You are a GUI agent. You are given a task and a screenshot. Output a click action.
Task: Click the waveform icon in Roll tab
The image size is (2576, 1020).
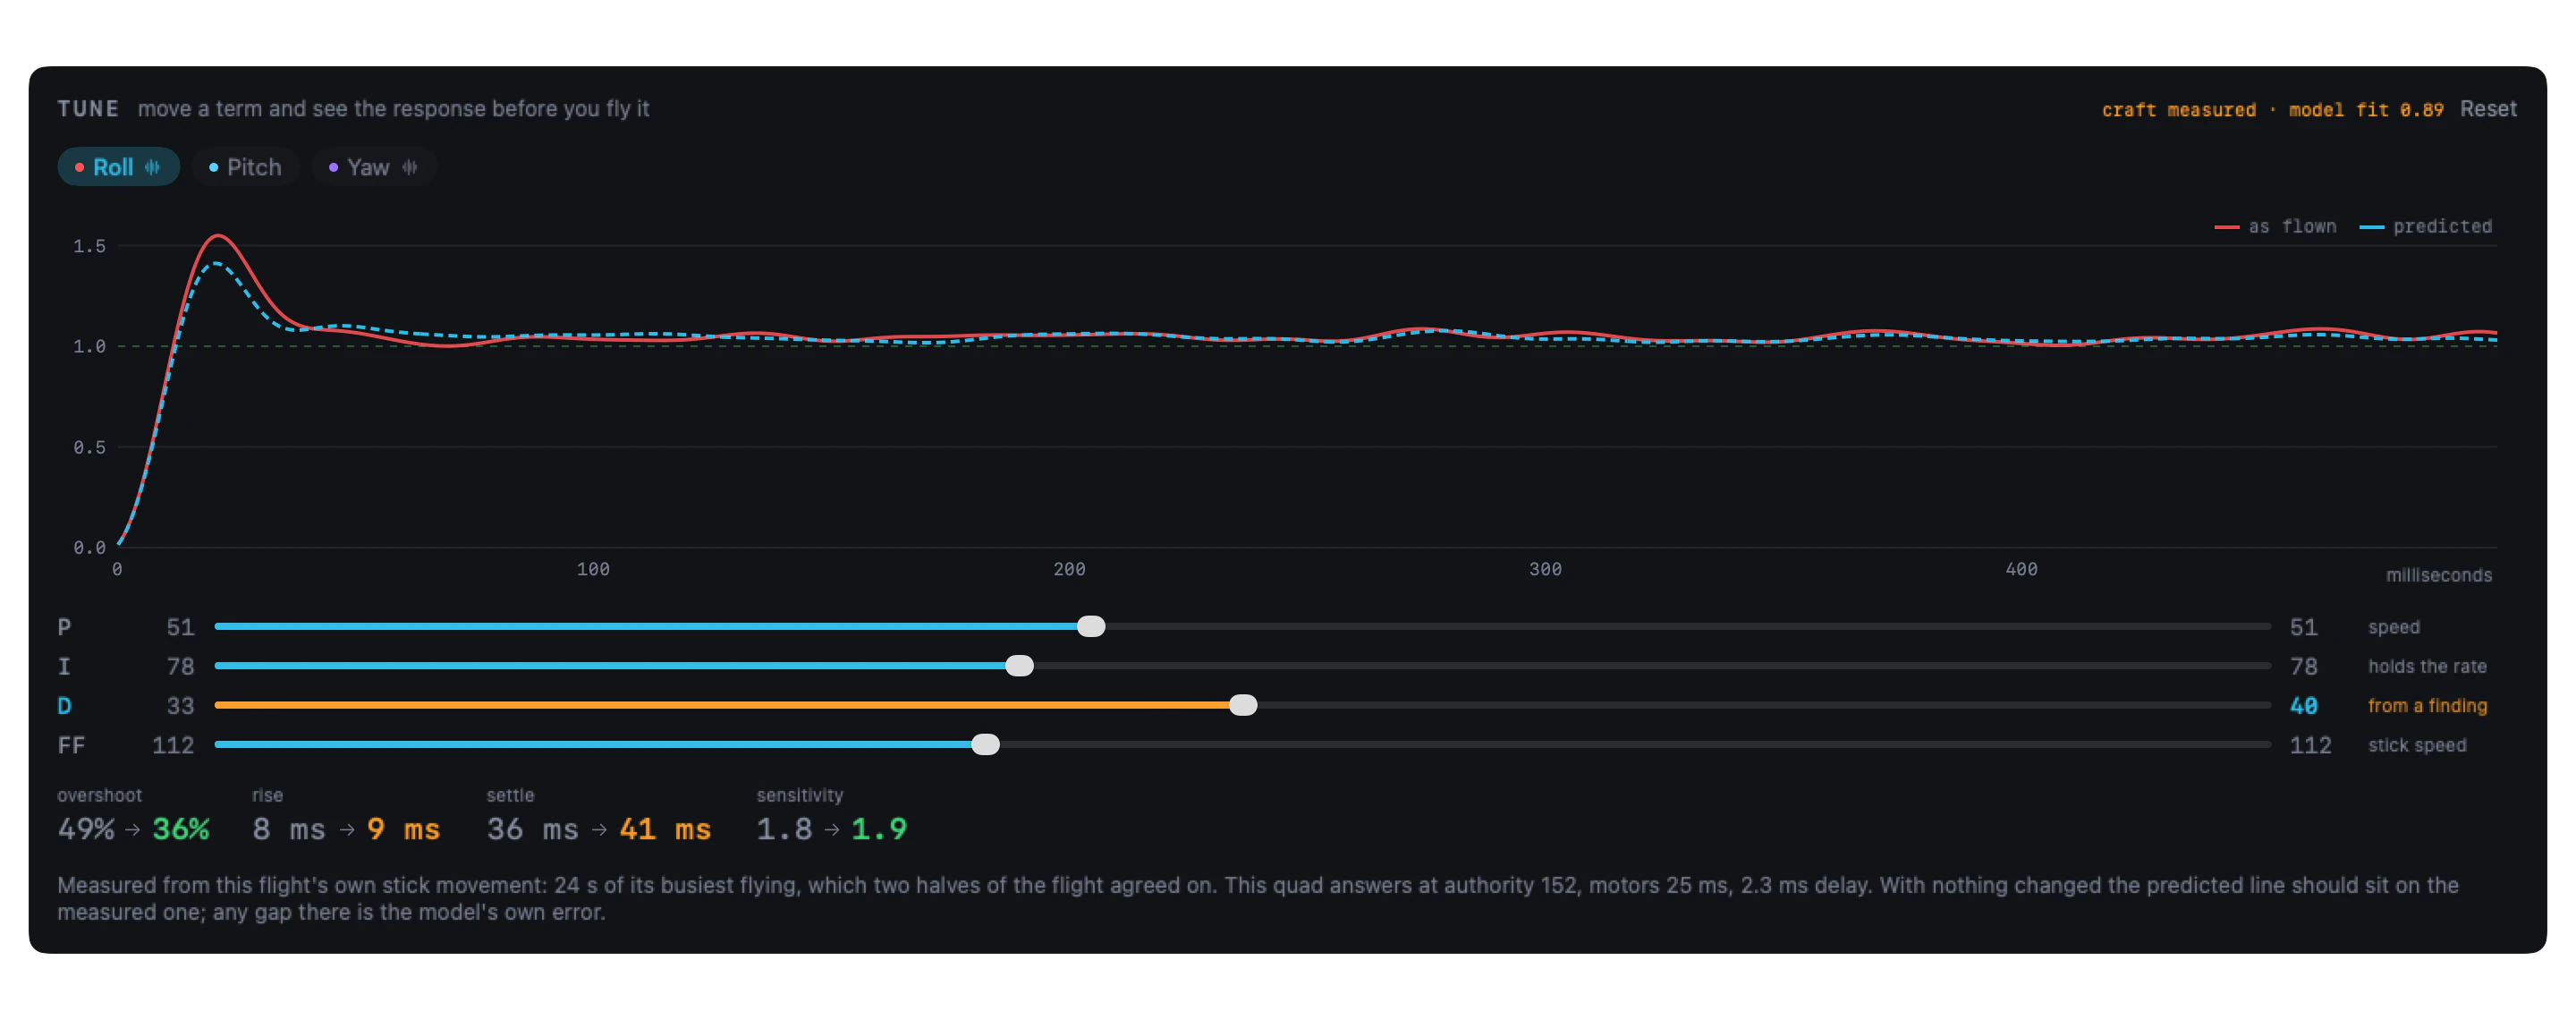tap(153, 167)
